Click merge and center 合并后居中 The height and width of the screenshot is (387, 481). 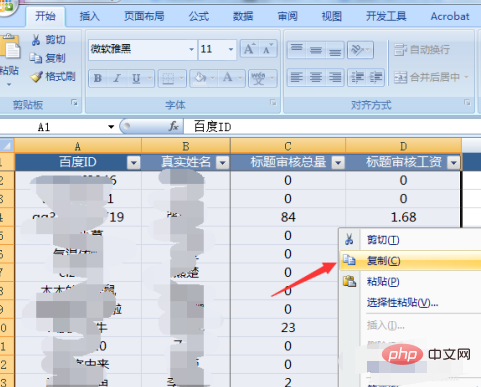coord(427,77)
